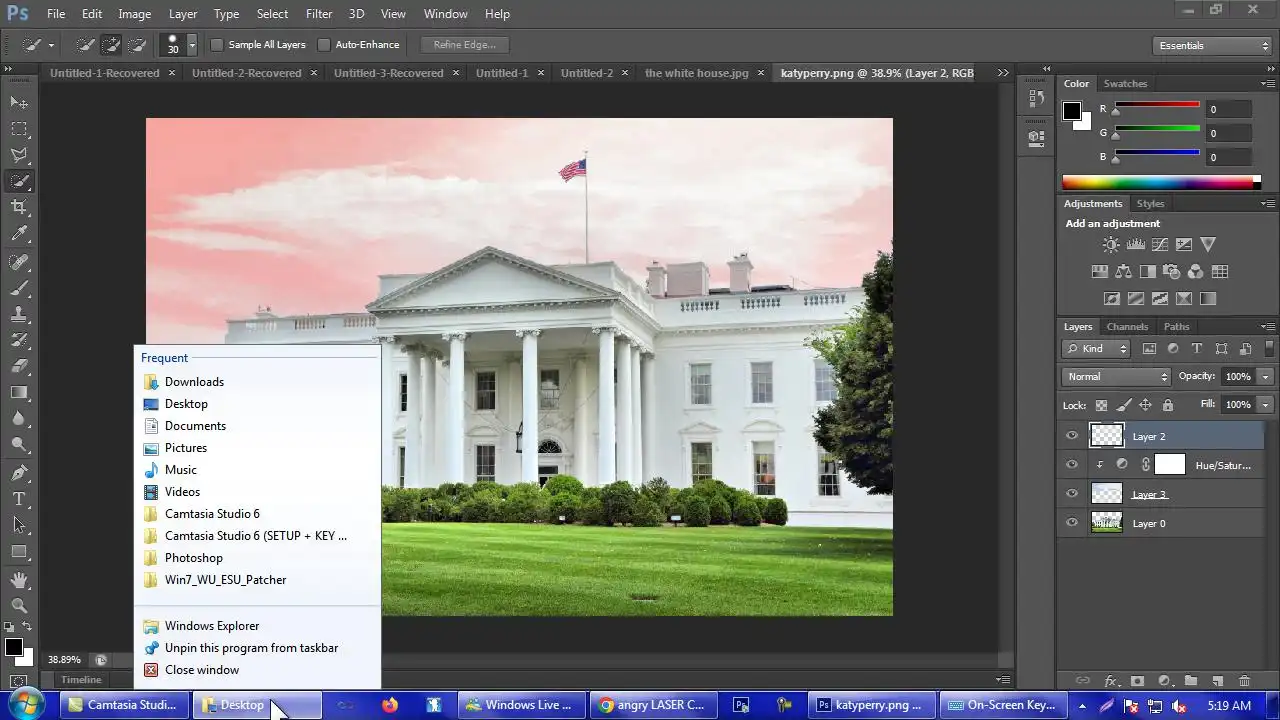Viewport: 1280px width, 720px height.
Task: Click the red R color slider
Action: coord(1157,105)
